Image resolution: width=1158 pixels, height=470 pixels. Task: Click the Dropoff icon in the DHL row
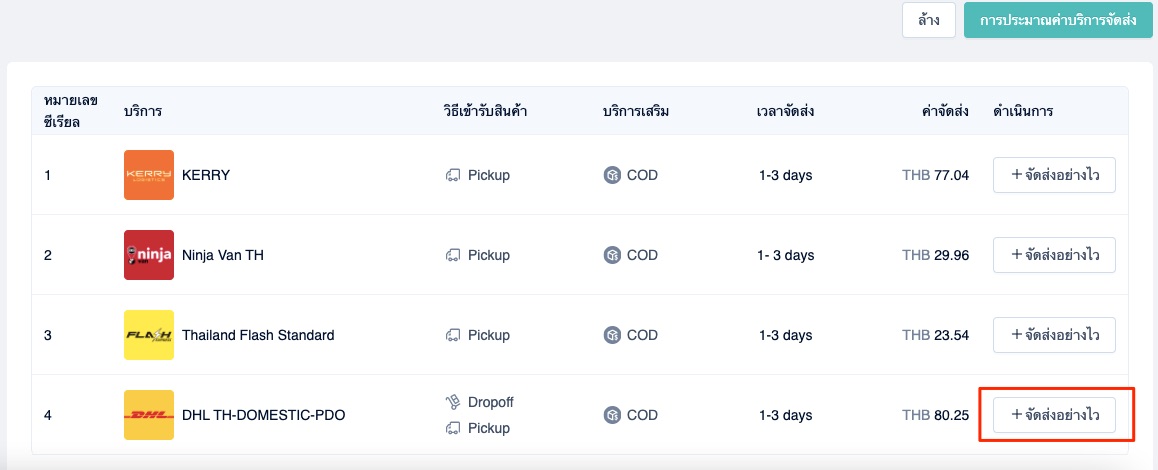(x=453, y=402)
